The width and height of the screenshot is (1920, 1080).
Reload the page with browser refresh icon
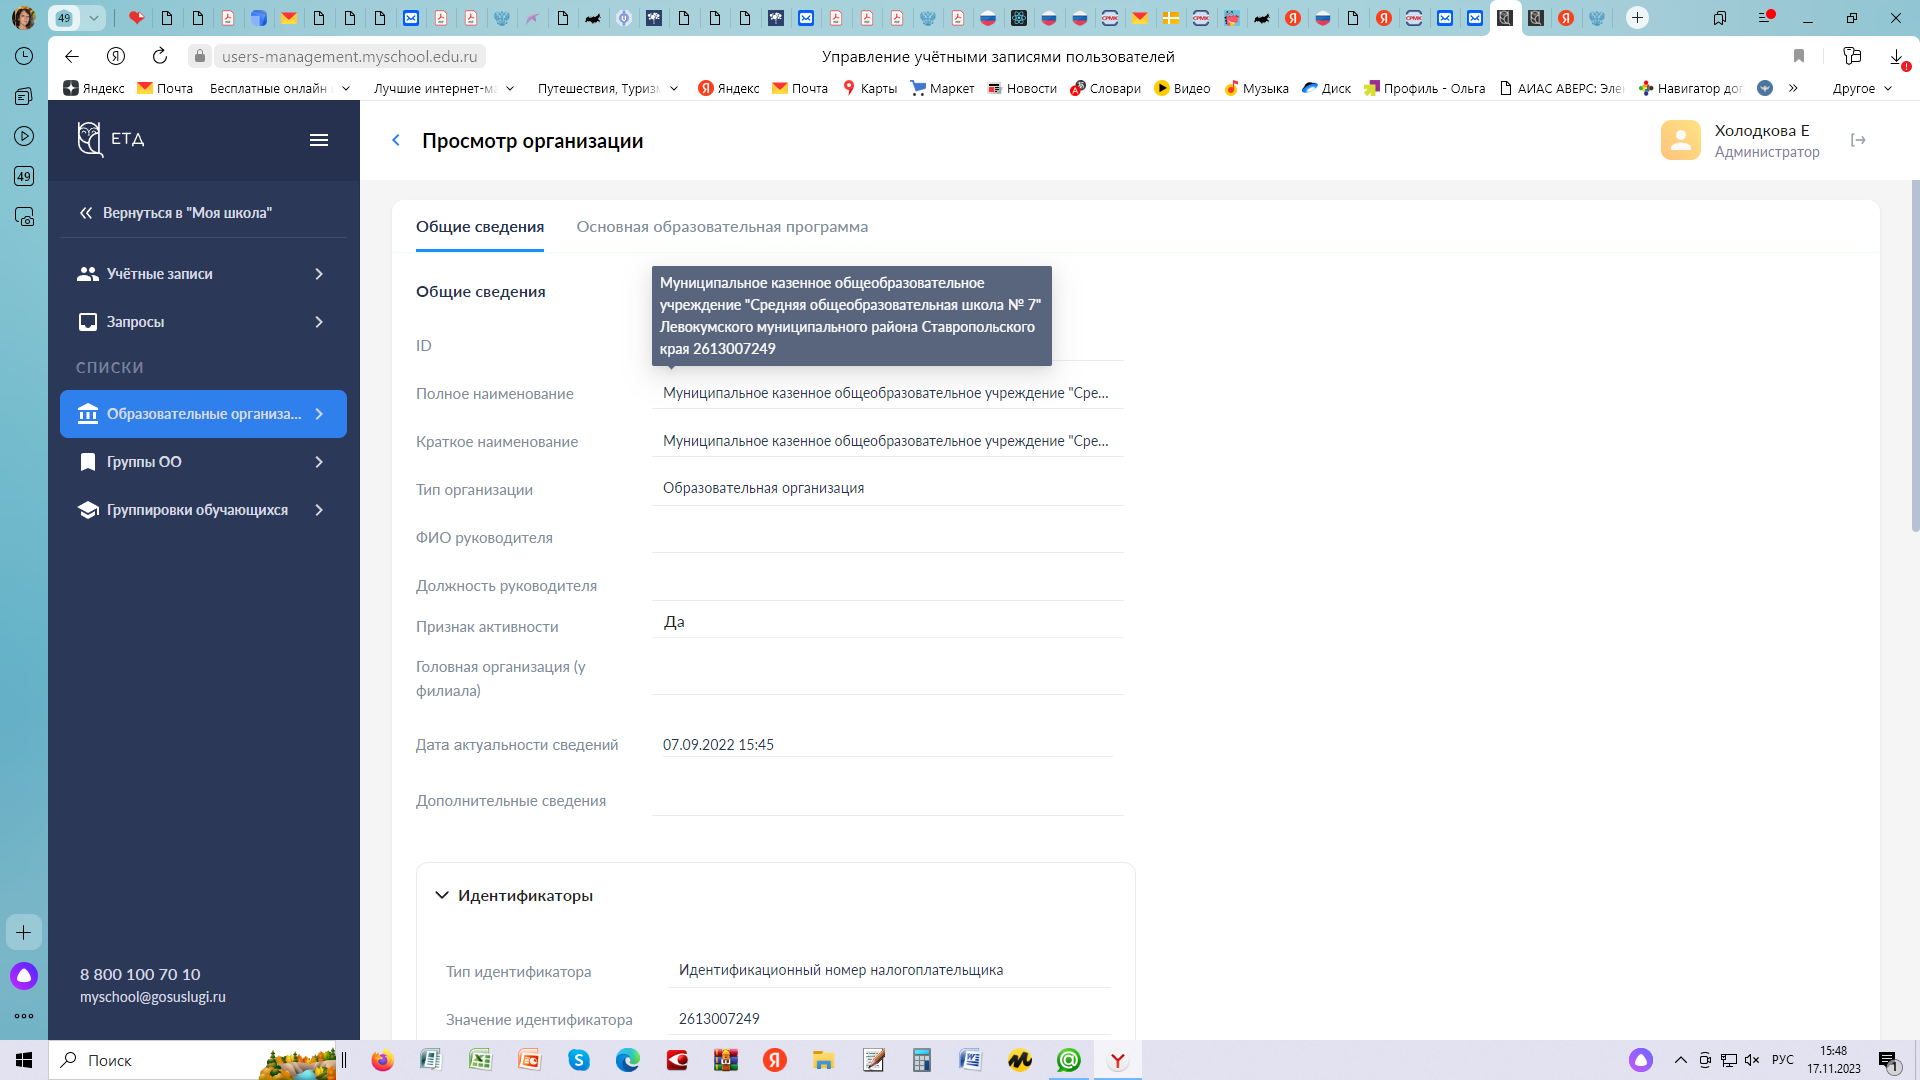coord(160,56)
